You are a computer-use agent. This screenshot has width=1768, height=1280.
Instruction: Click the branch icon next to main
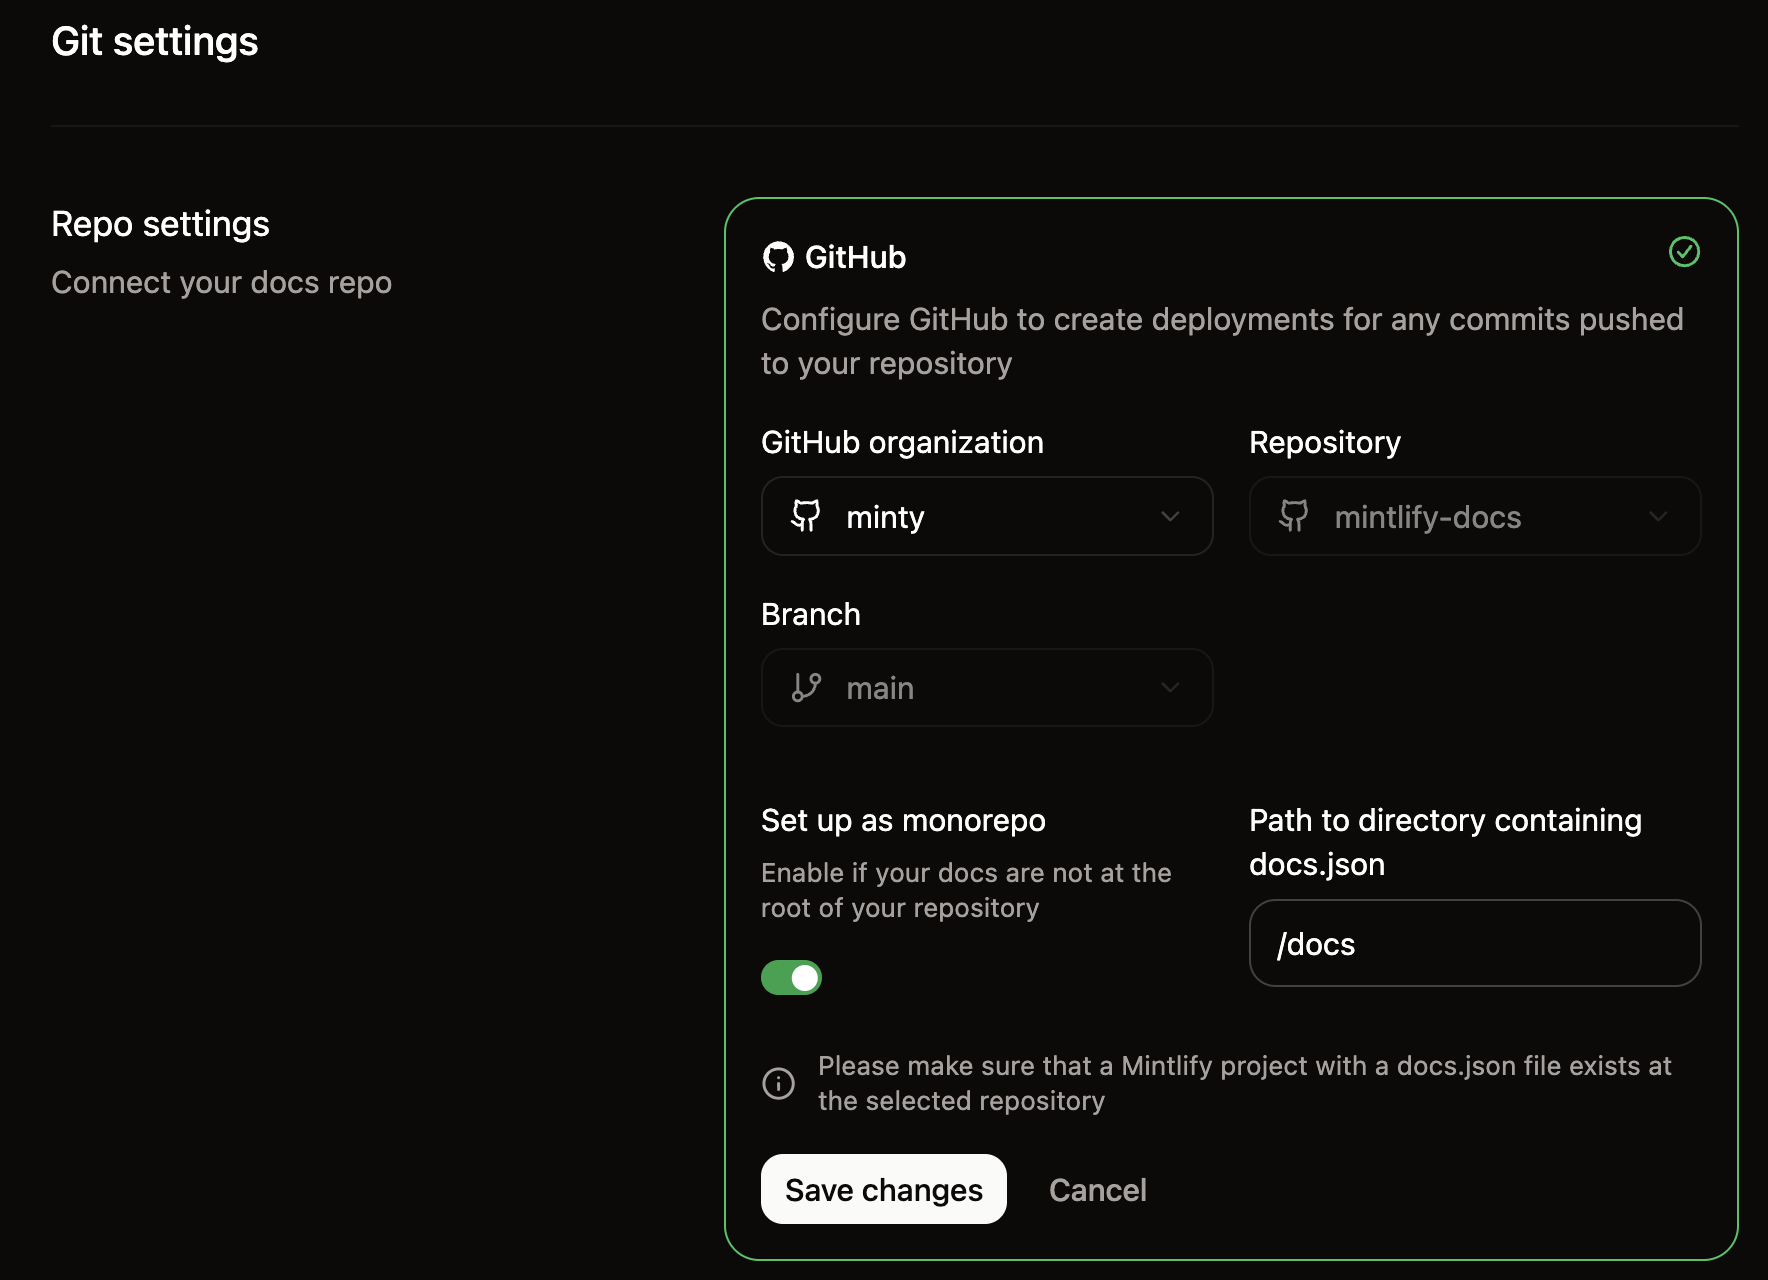coord(806,687)
